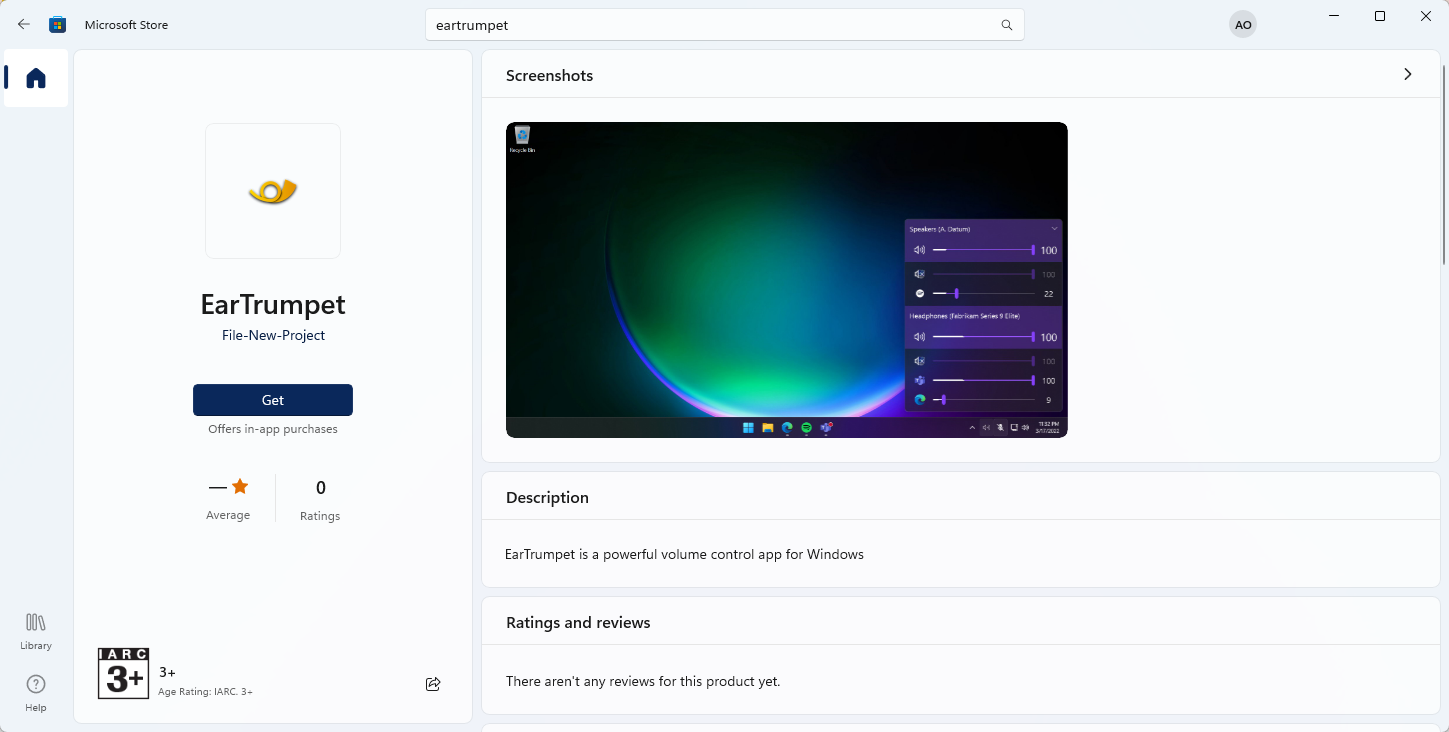This screenshot has width=1449, height=732.
Task: Select the Home icon in the navigation rail
Action: pos(35,78)
